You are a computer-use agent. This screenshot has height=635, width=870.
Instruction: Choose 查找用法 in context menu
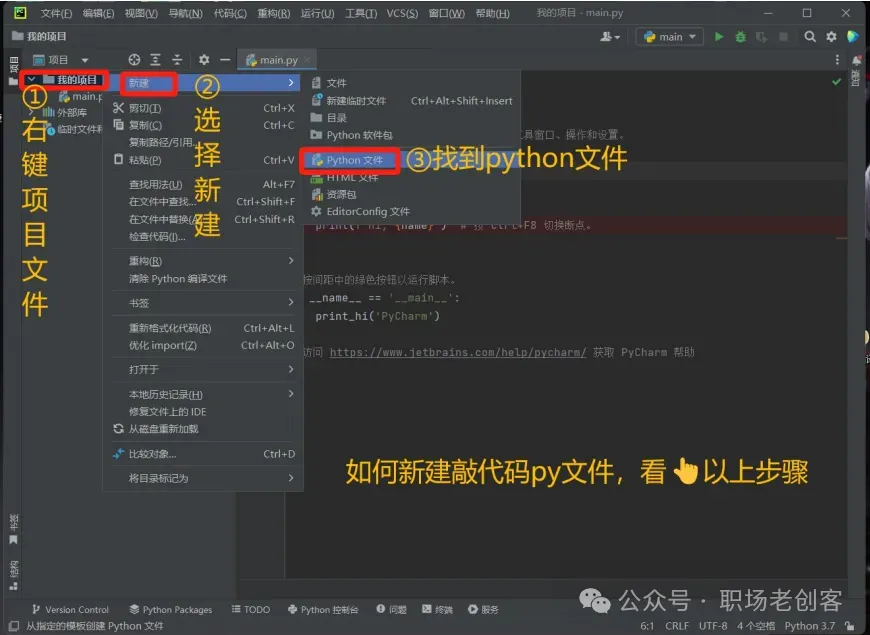pos(203,184)
